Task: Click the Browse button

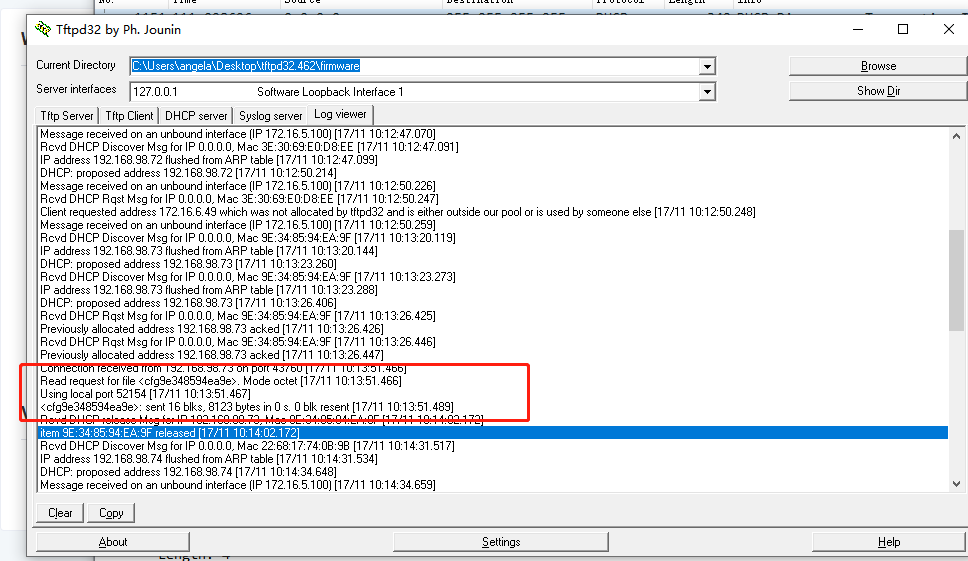Action: (878, 66)
